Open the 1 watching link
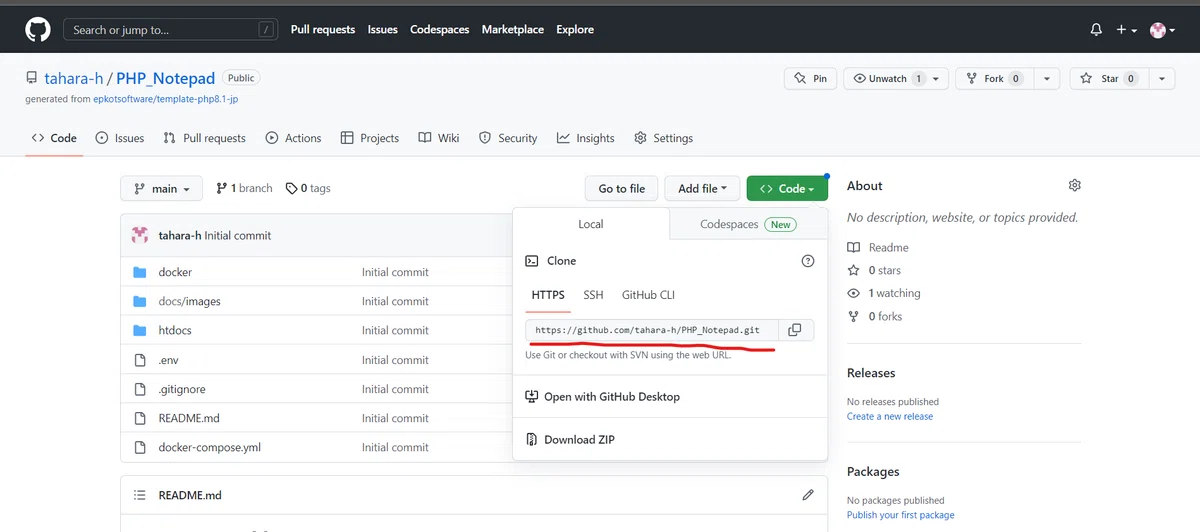 pyautogui.click(x=884, y=293)
